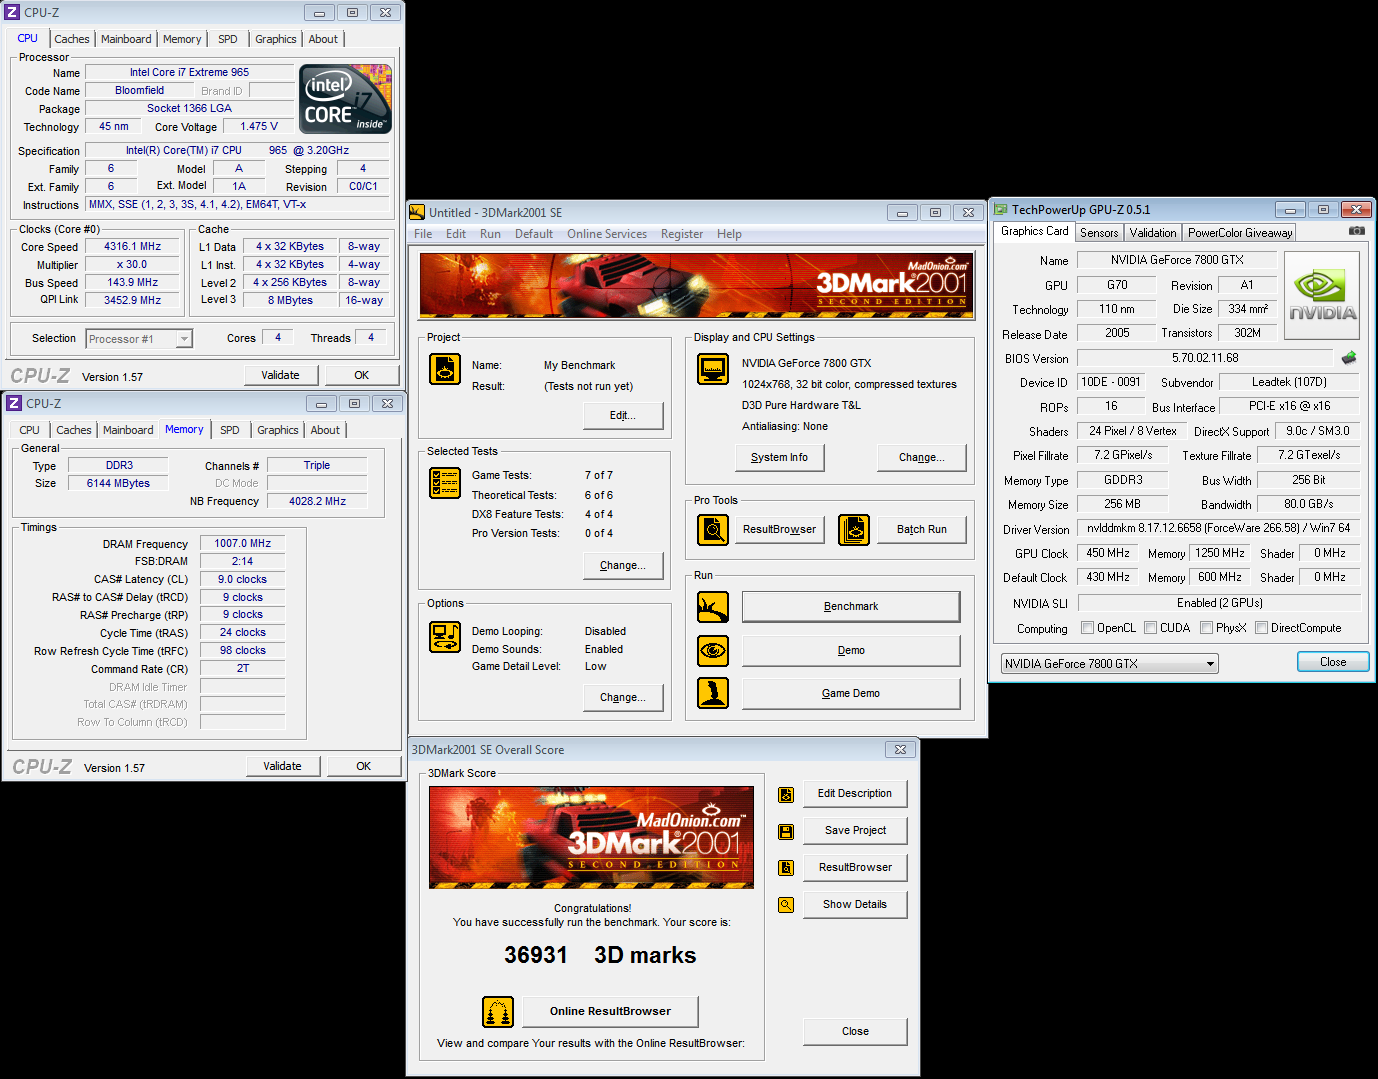Toggle the CUDA checkbox

(x=1151, y=628)
